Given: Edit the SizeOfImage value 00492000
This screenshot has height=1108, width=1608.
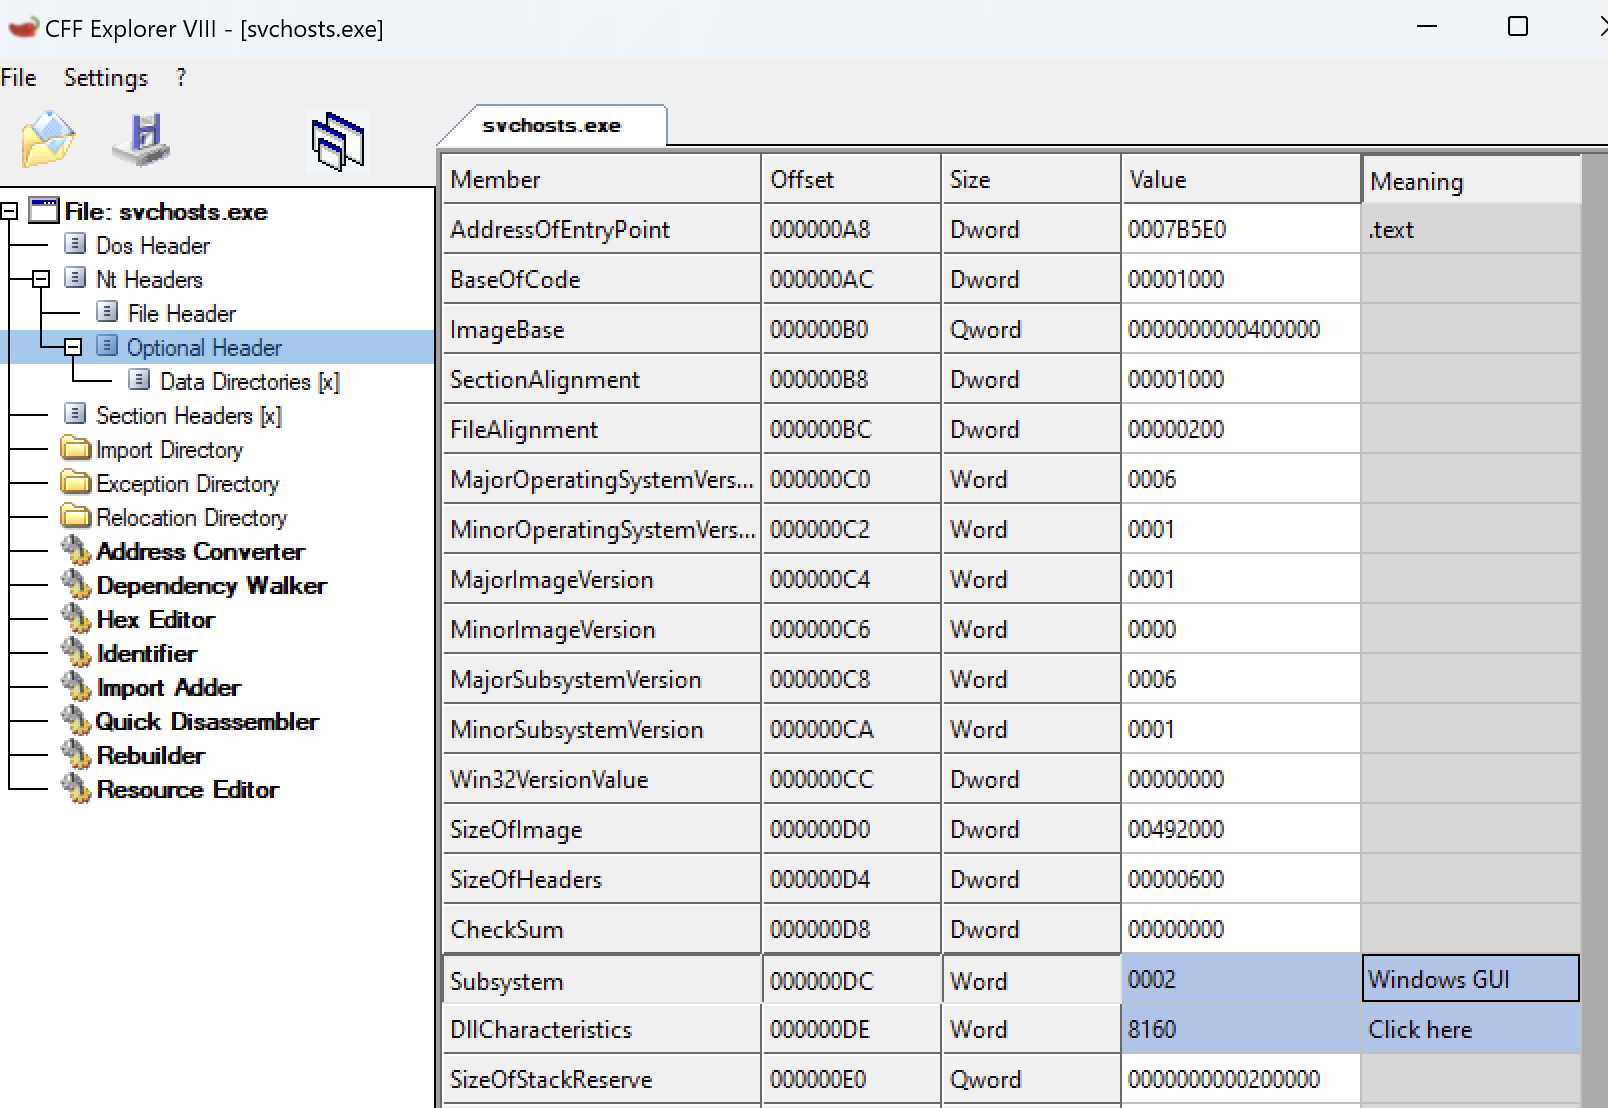Looking at the screenshot, I should pyautogui.click(x=1240, y=829).
